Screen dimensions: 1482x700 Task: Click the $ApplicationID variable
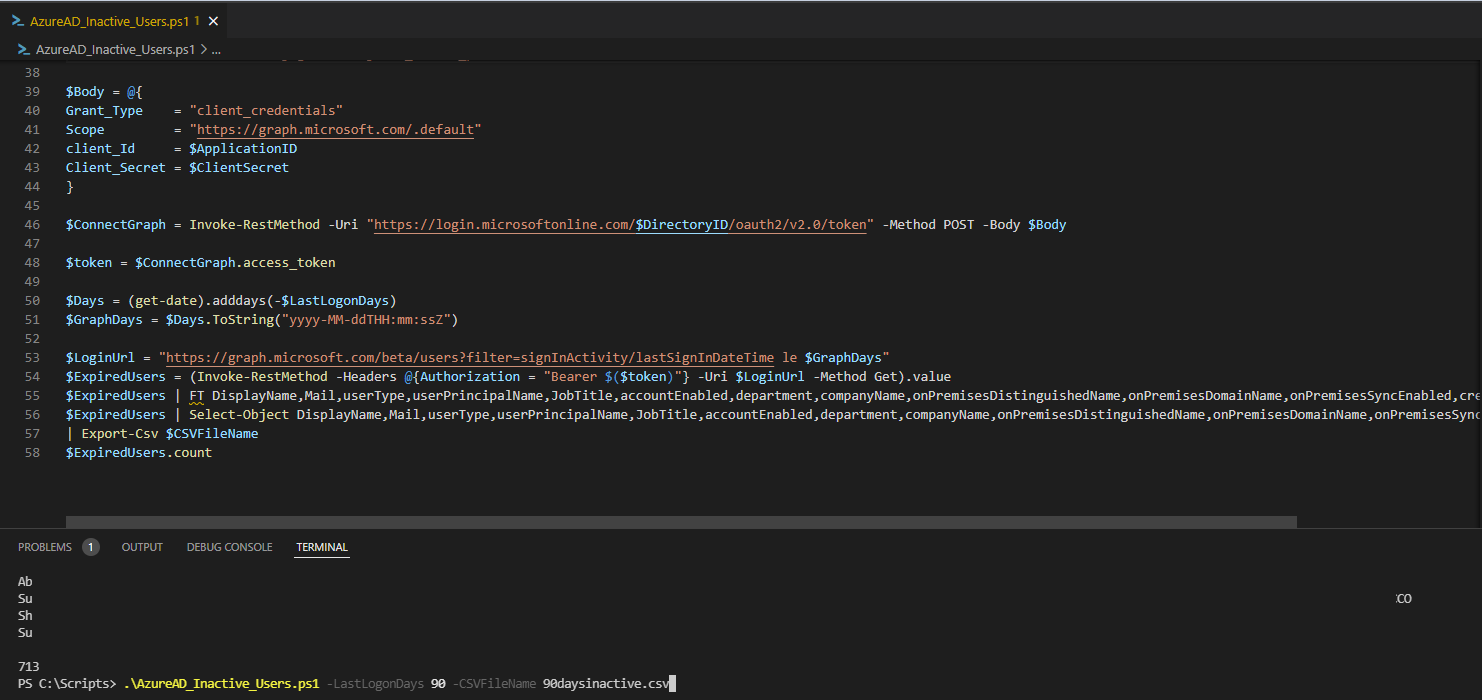click(243, 149)
